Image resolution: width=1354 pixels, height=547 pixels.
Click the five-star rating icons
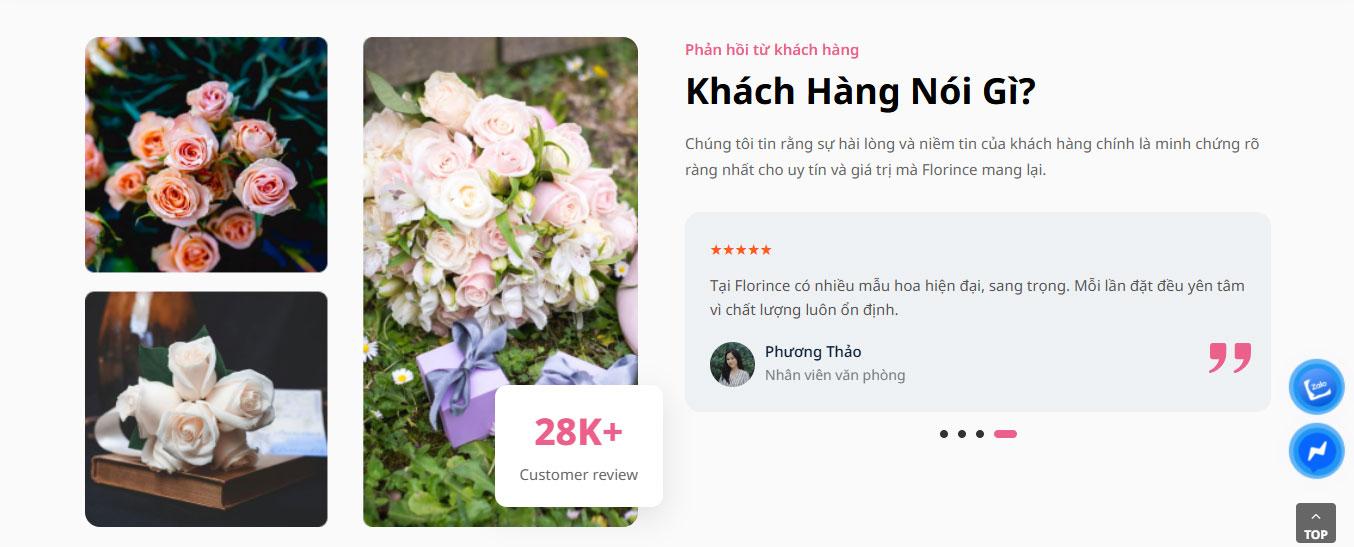coord(741,250)
